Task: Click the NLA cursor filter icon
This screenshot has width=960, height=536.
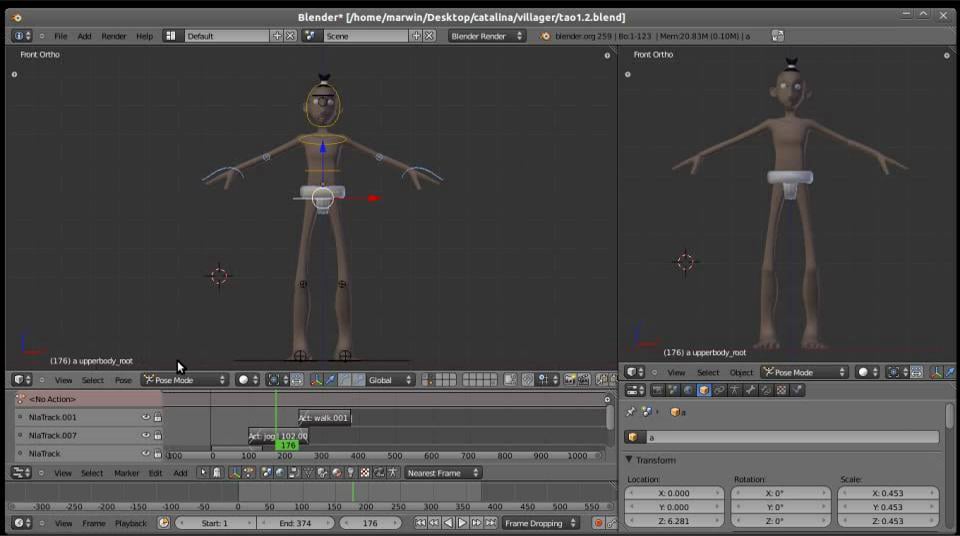Action: [x=203, y=473]
